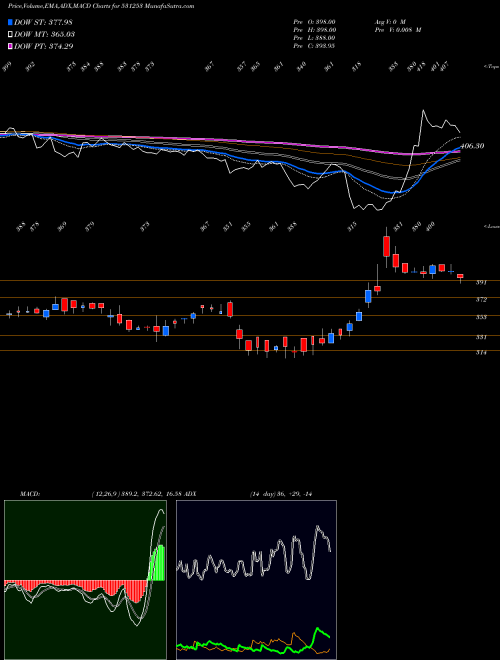Click the '(14 day) 36, +29, -14' ADX readout

coord(281,494)
